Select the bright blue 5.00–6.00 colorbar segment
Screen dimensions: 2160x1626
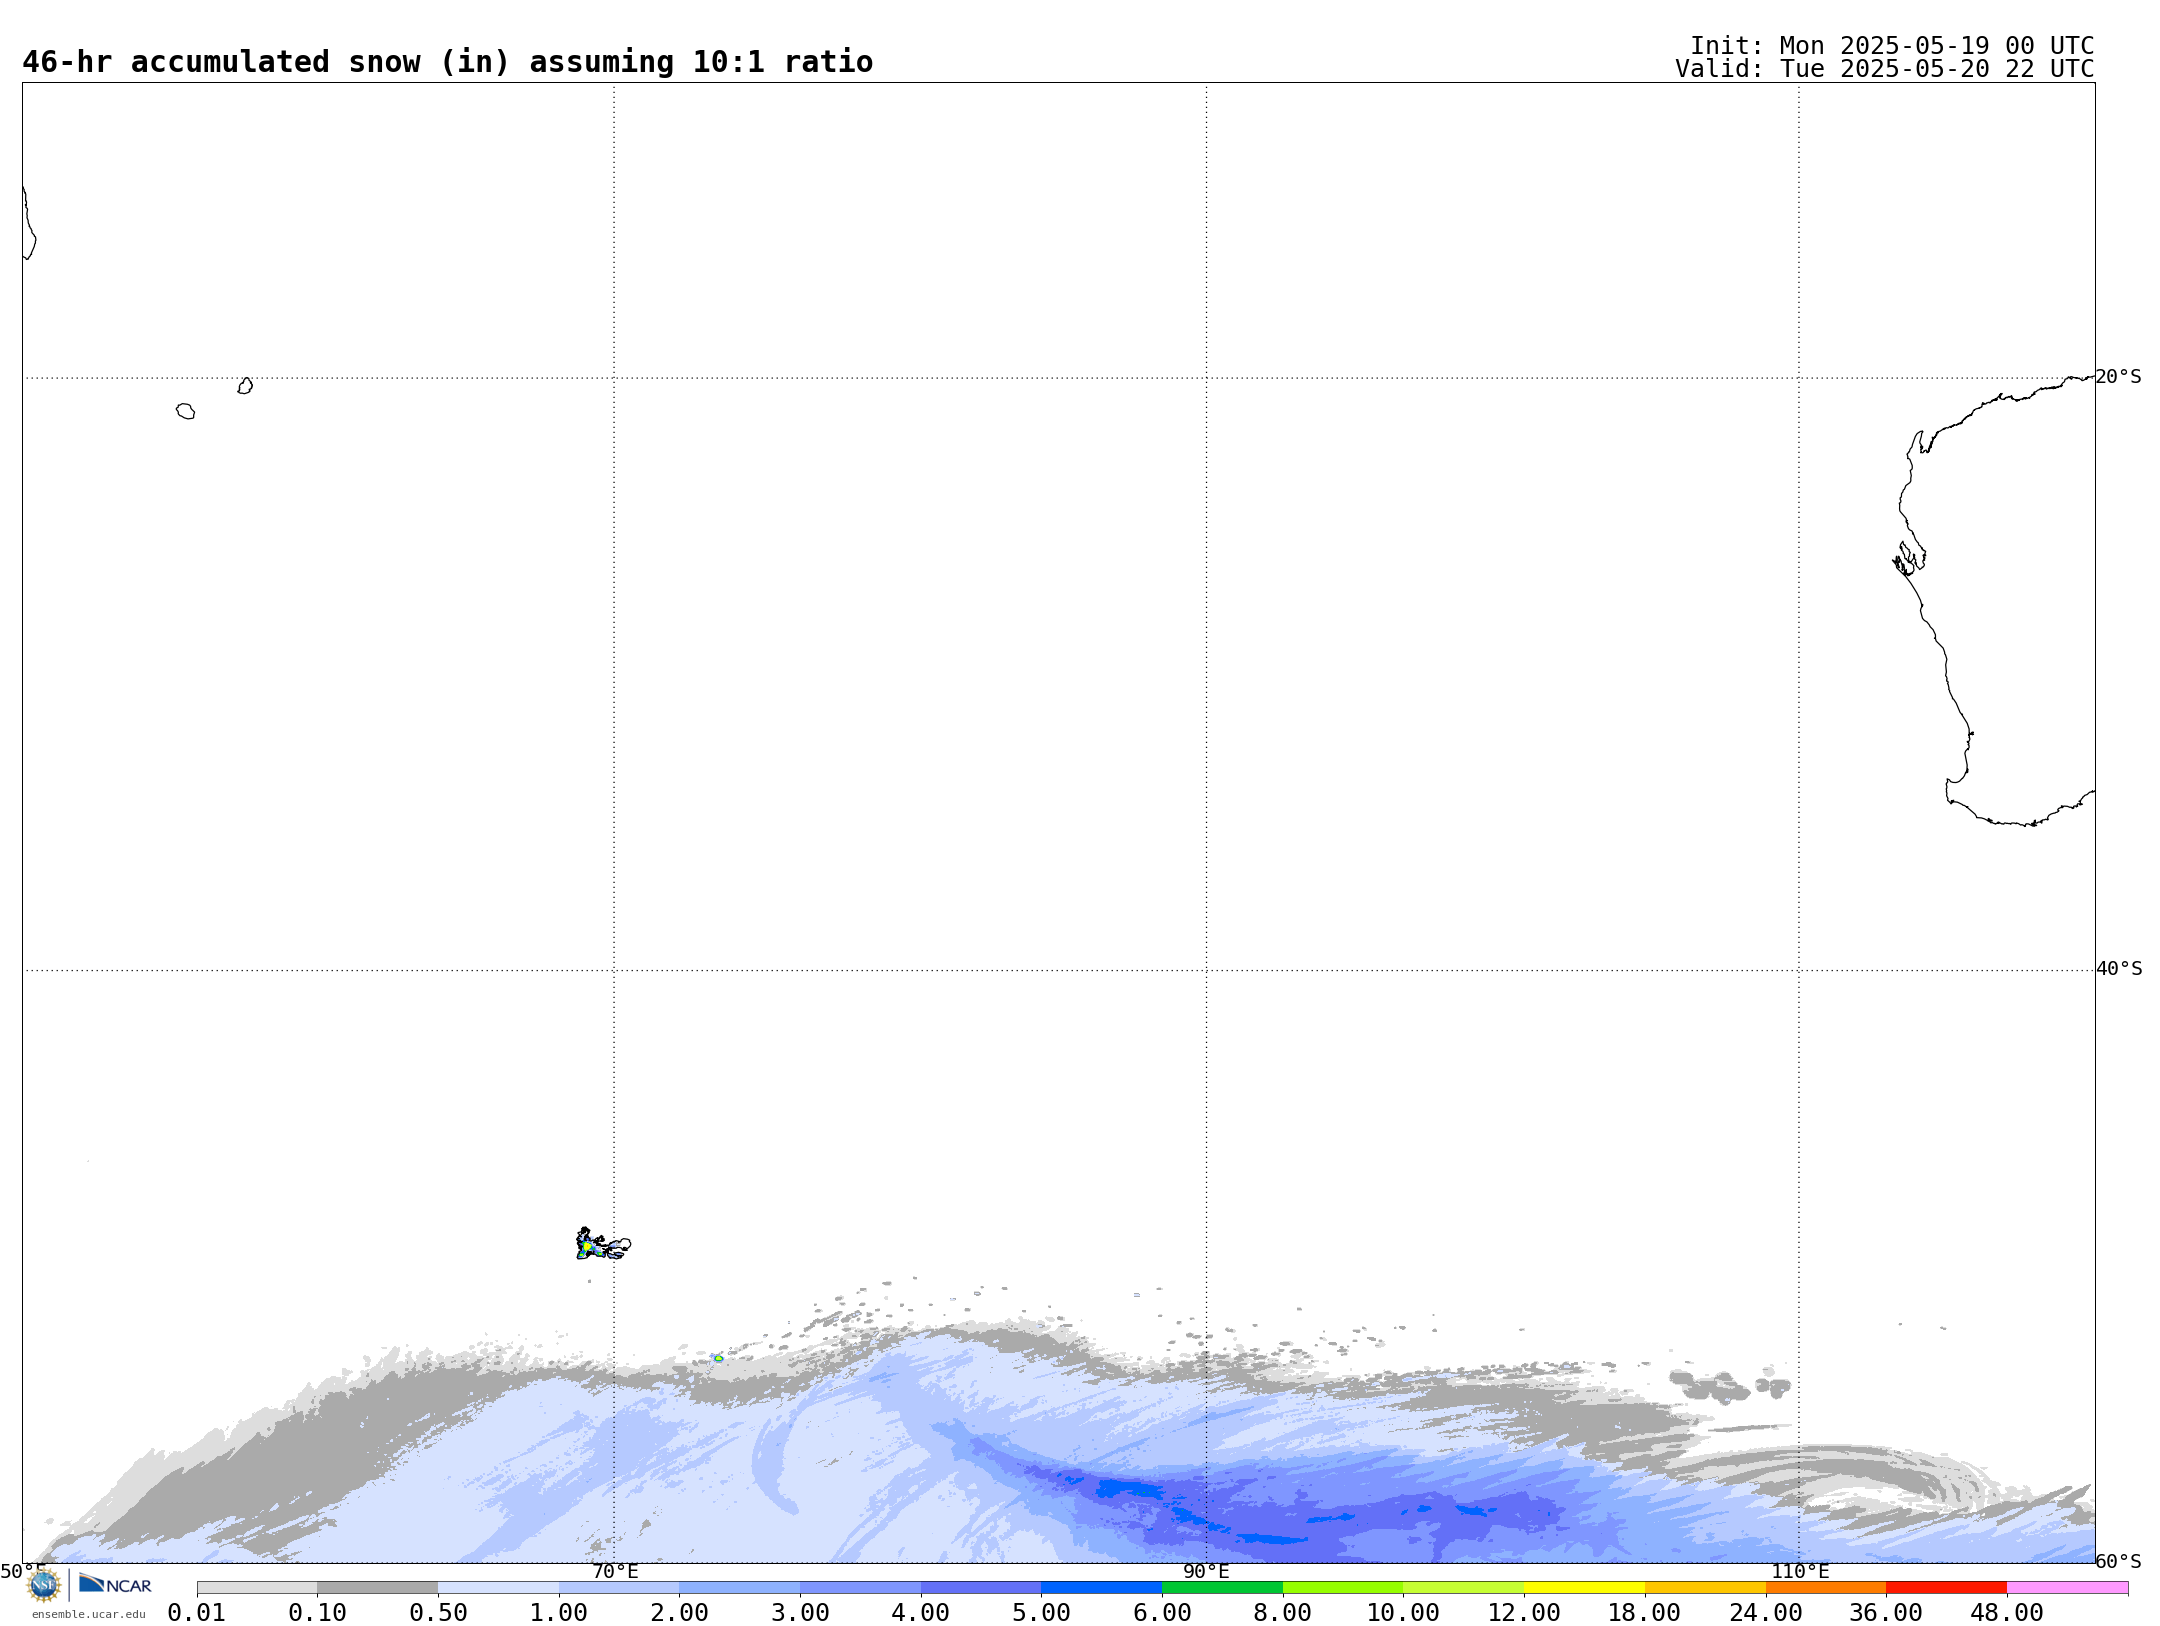point(1102,1588)
